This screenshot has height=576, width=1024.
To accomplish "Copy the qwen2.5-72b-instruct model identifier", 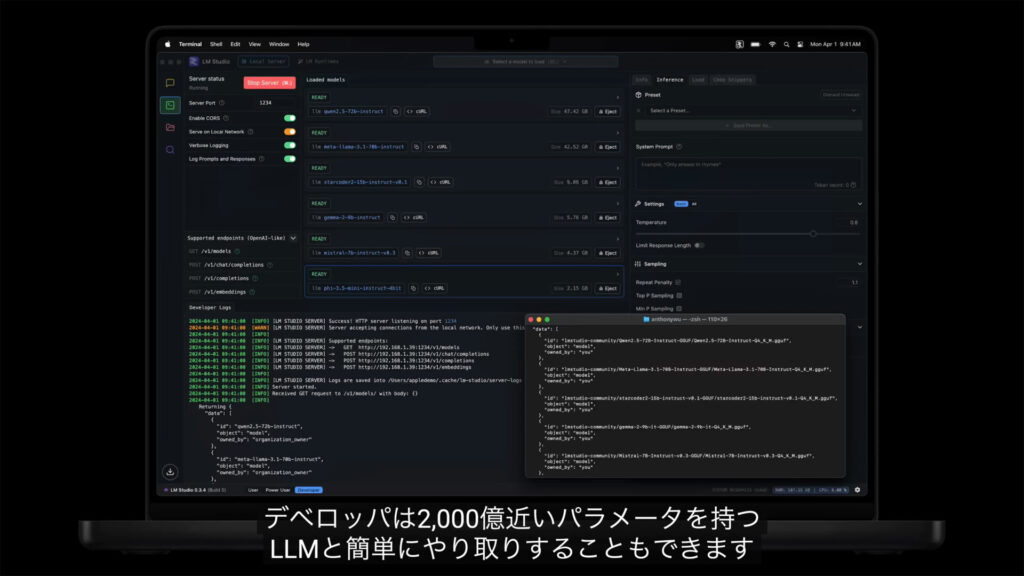I will click(x=395, y=112).
